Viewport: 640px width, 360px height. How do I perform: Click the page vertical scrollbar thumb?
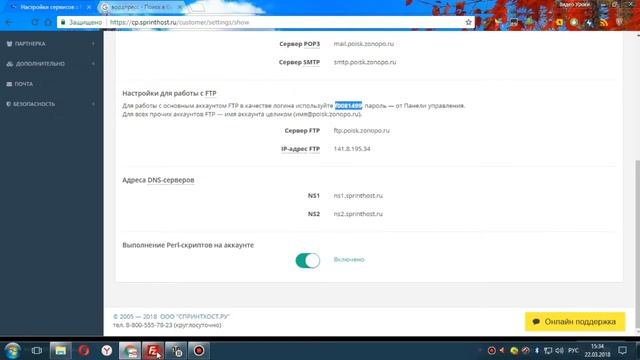[x=637, y=243]
